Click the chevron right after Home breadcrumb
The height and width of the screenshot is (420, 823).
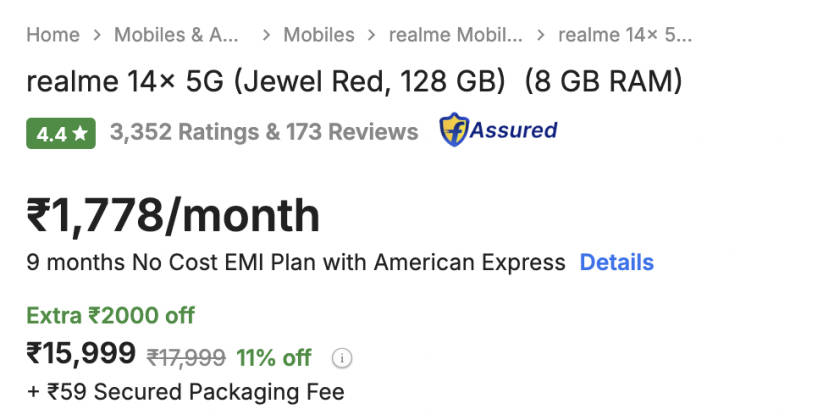97,35
